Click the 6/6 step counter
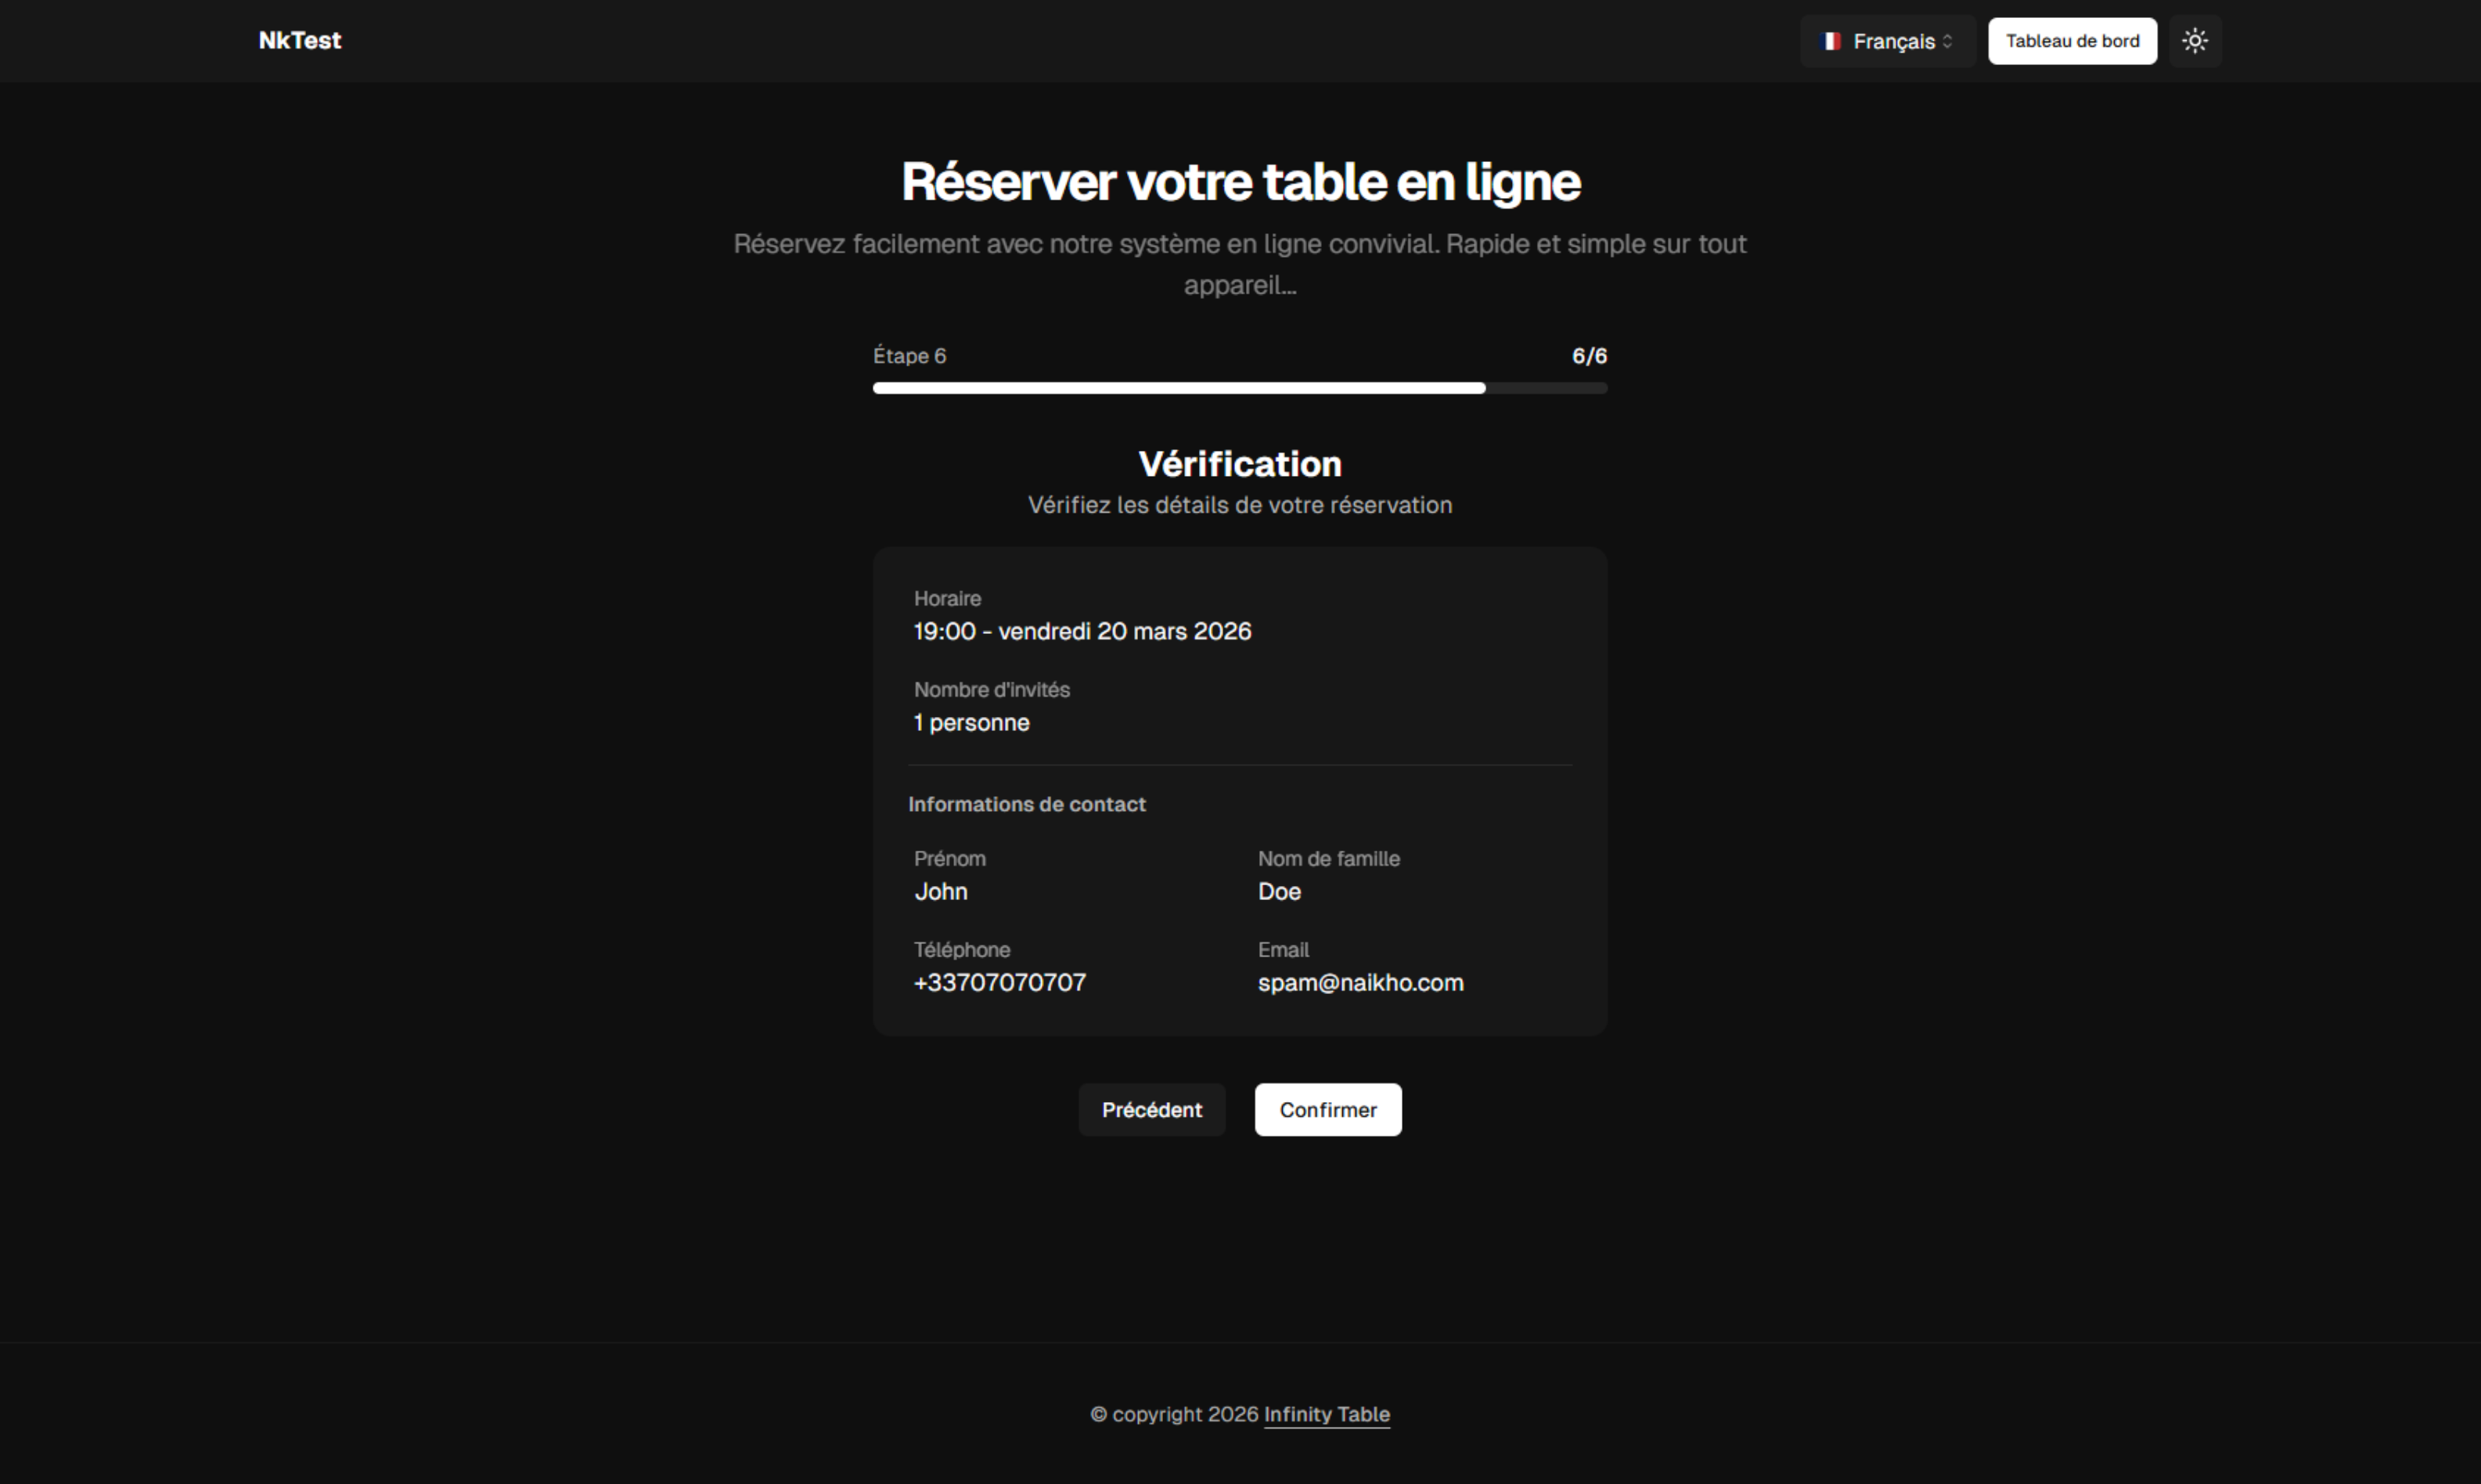 click(1590, 356)
